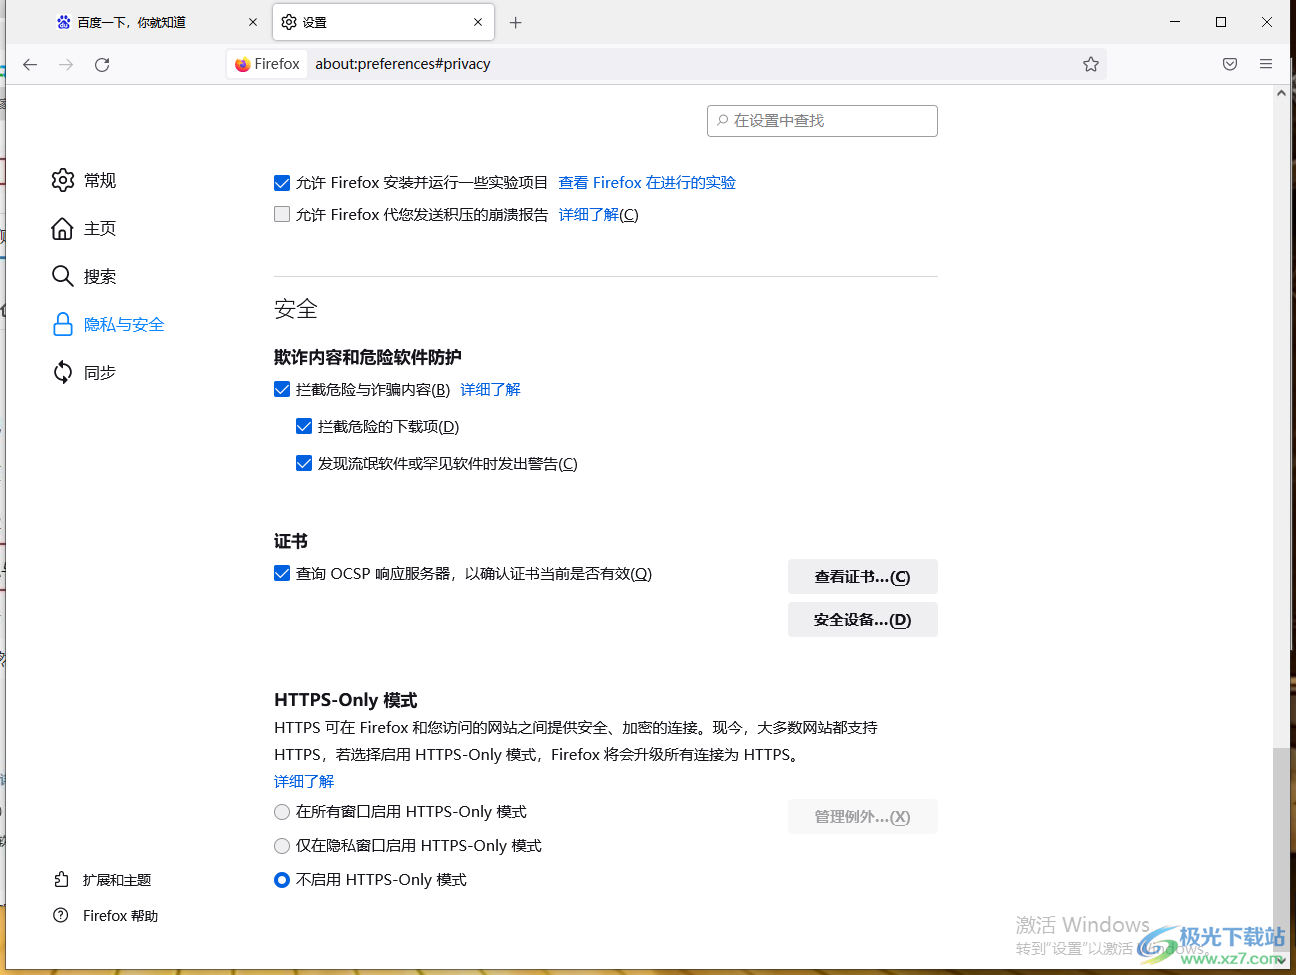Click the 管理例外 button
Viewport: 1296px width, 975px height.
[863, 817]
